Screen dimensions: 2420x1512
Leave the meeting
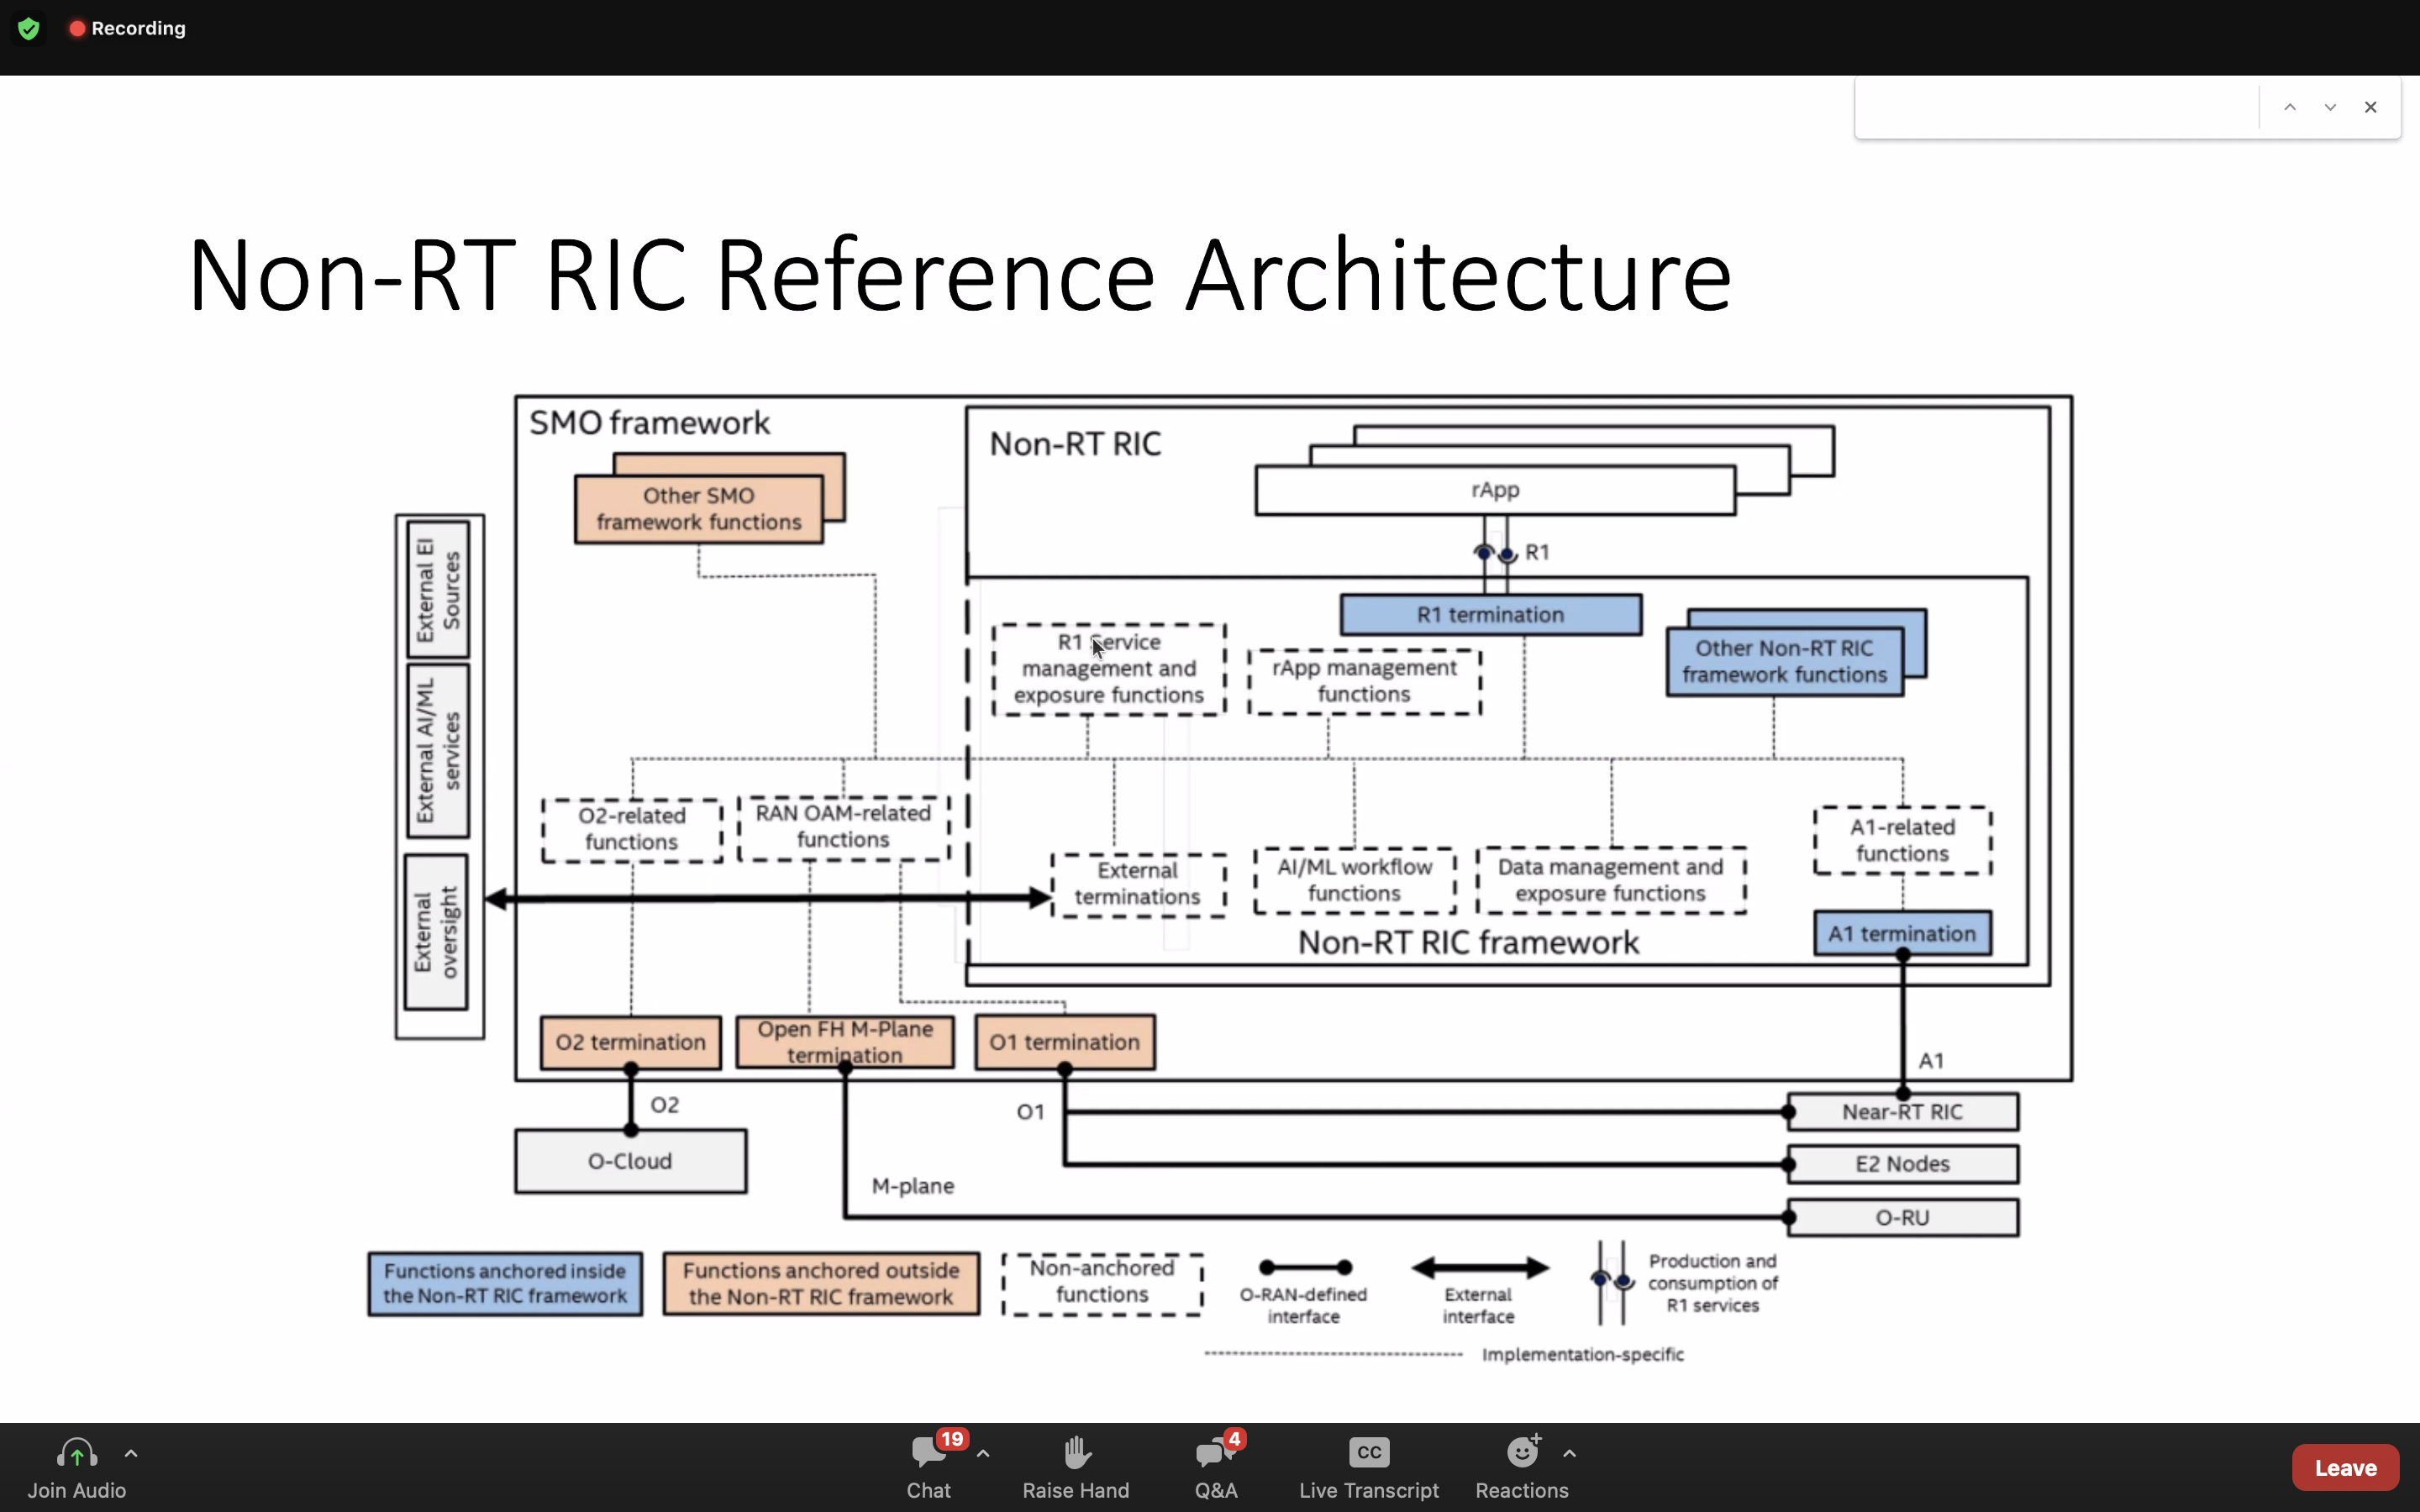click(2345, 1467)
